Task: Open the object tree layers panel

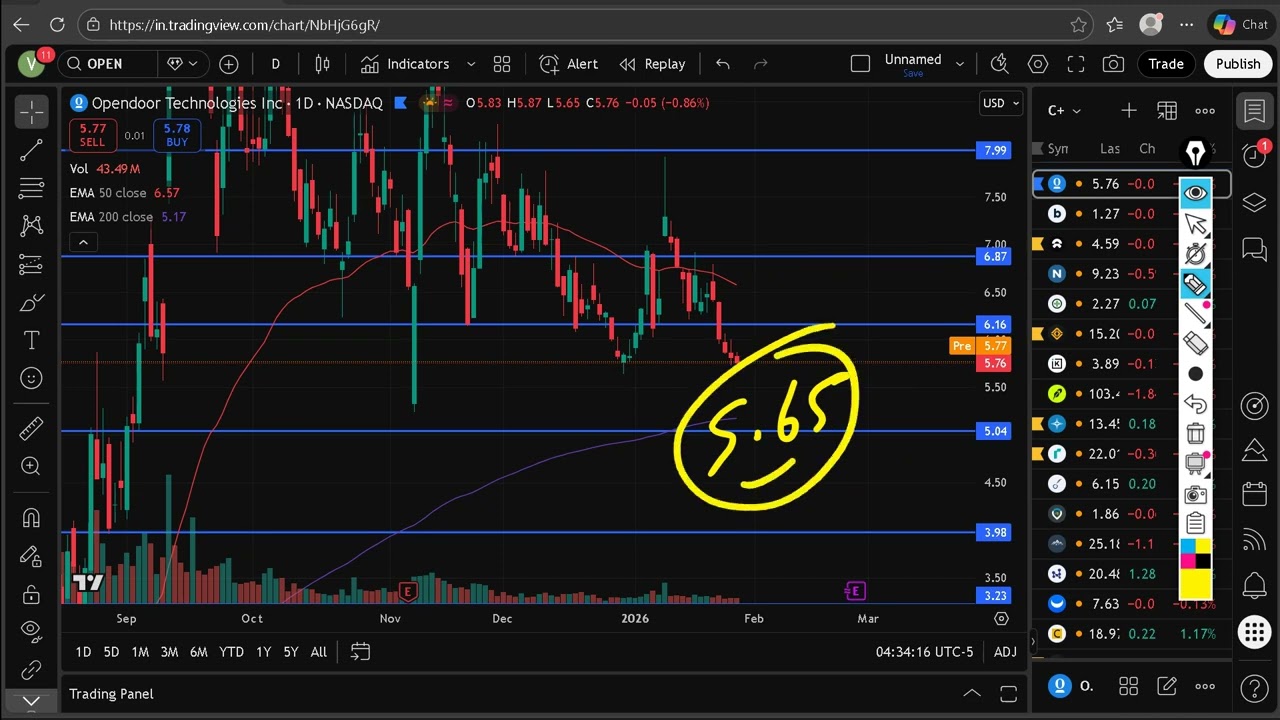Action: tap(1254, 203)
